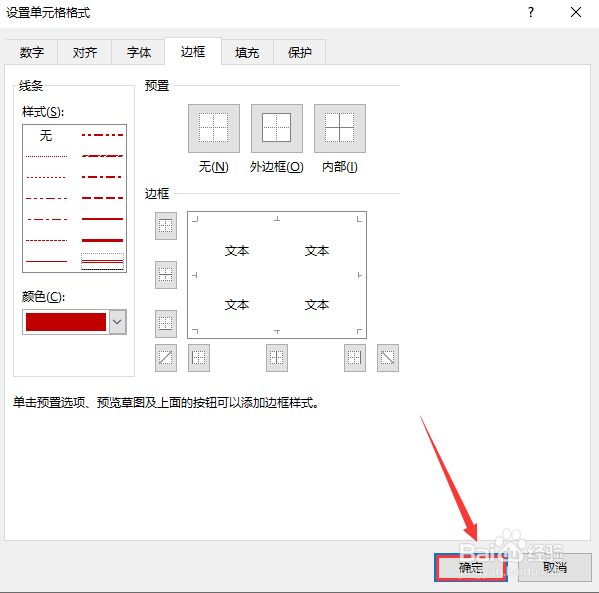Image resolution: width=599 pixels, height=593 pixels.
Task: Apply the Outline (外边框) border preset
Action: point(277,128)
